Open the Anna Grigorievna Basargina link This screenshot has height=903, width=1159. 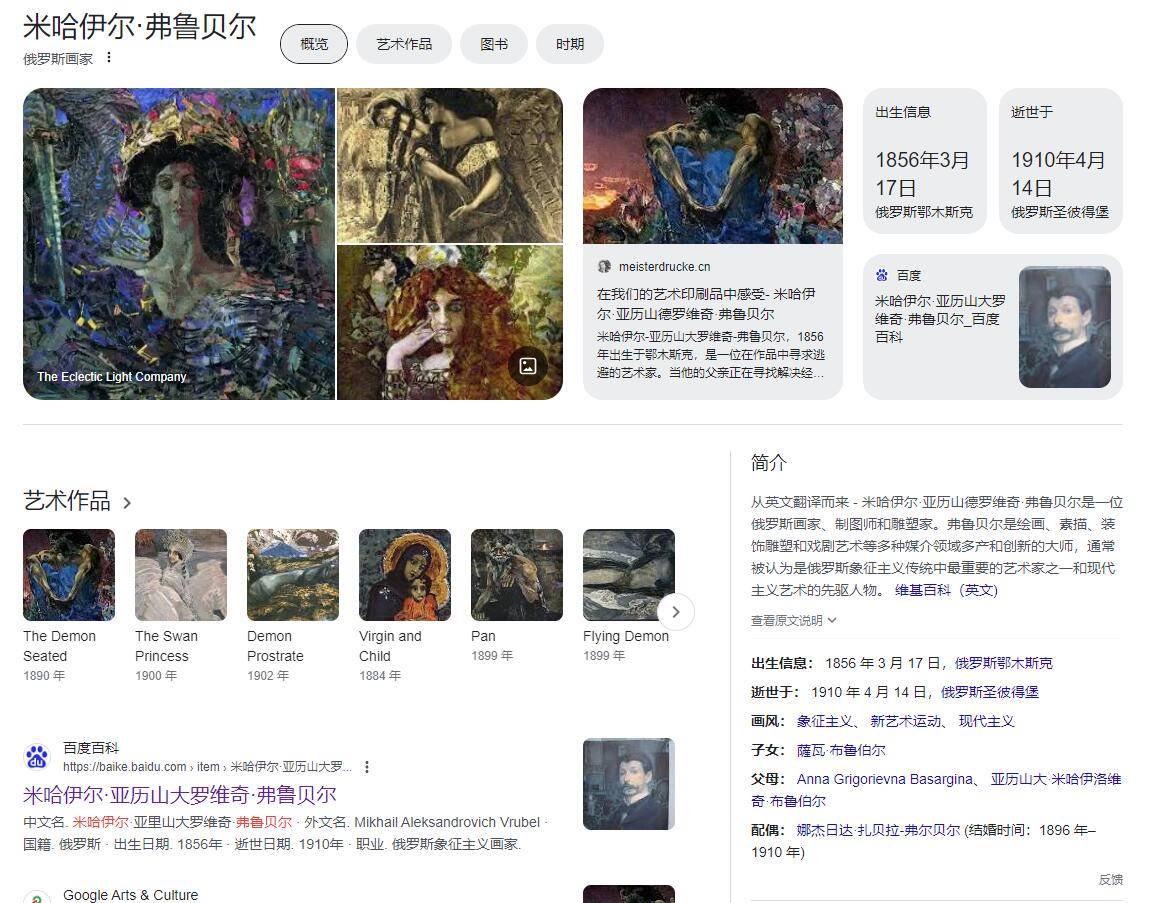click(885, 780)
